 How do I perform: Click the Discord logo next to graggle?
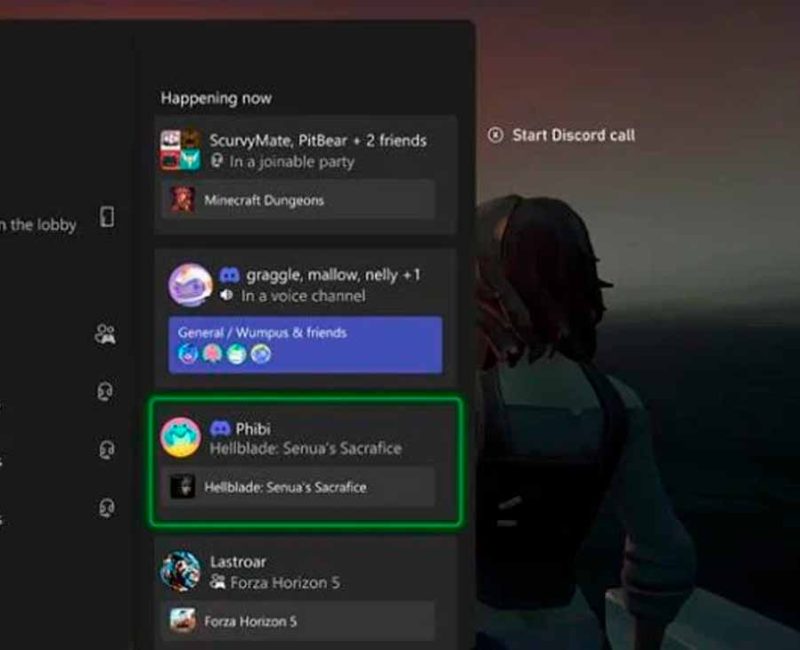(x=229, y=276)
